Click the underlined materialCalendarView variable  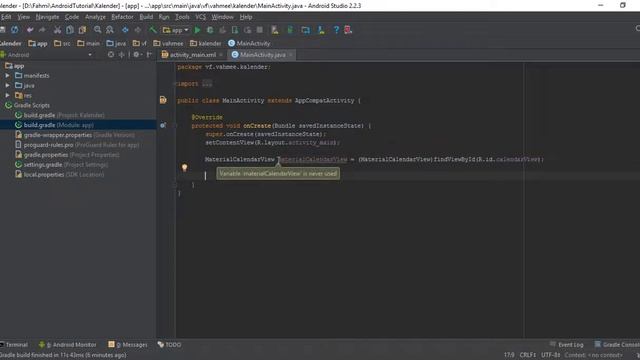pyautogui.click(x=313, y=159)
